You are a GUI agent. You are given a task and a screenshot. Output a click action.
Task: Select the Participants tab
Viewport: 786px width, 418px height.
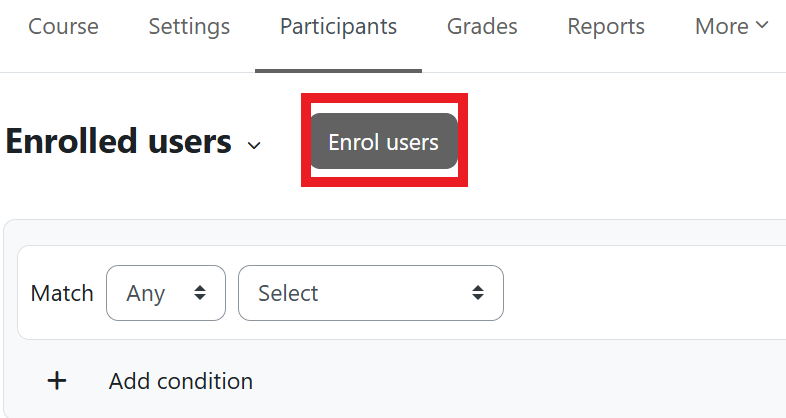pos(338,26)
